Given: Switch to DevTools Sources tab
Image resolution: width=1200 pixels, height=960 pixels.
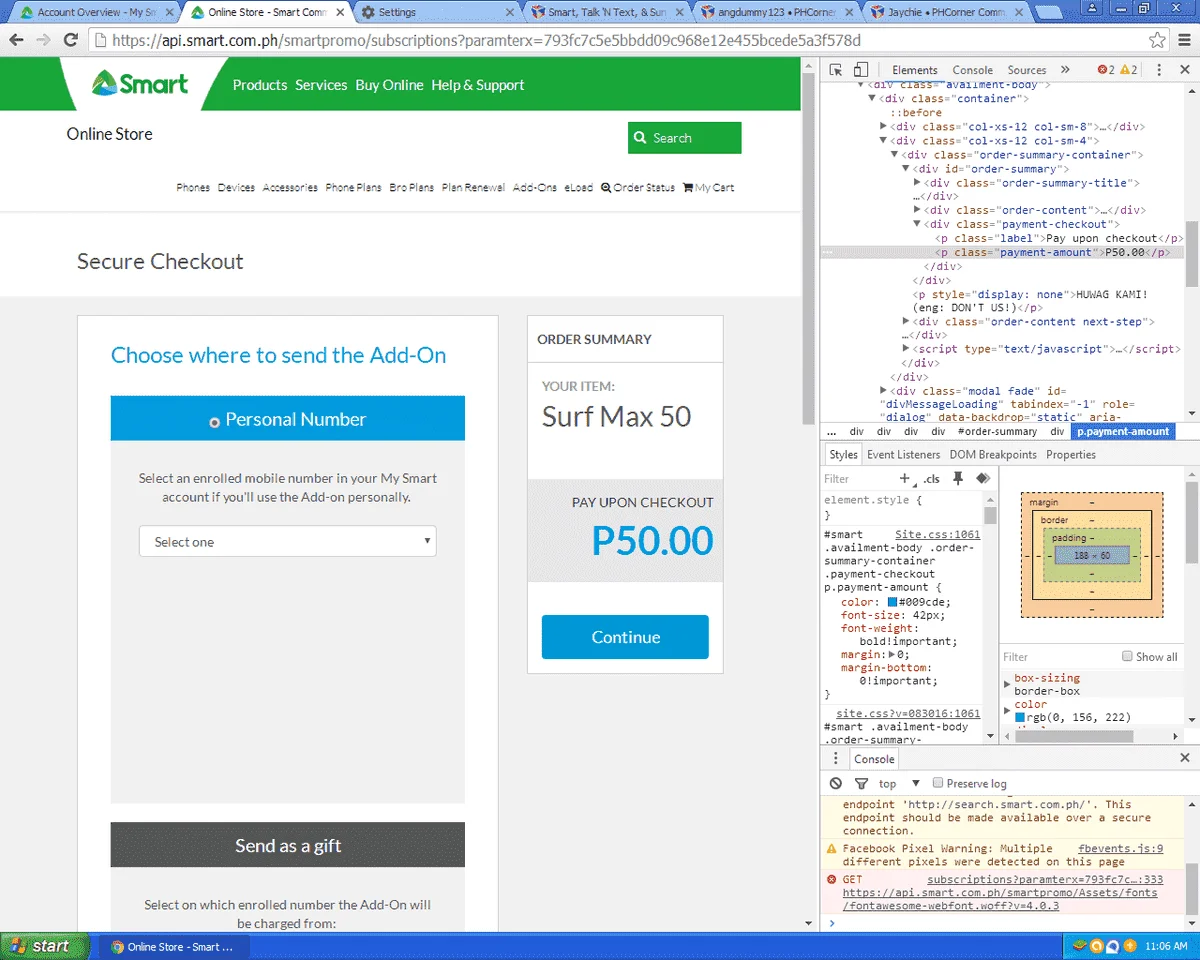Looking at the screenshot, I should pyautogui.click(x=1027, y=70).
